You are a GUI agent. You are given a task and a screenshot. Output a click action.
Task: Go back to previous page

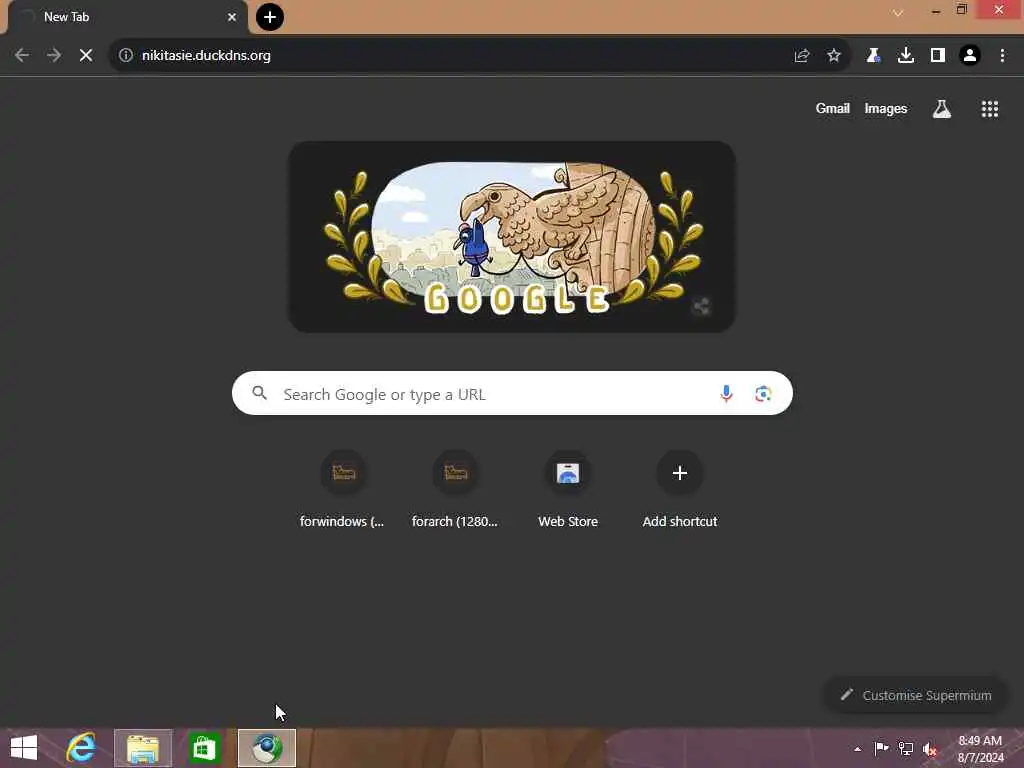22,56
